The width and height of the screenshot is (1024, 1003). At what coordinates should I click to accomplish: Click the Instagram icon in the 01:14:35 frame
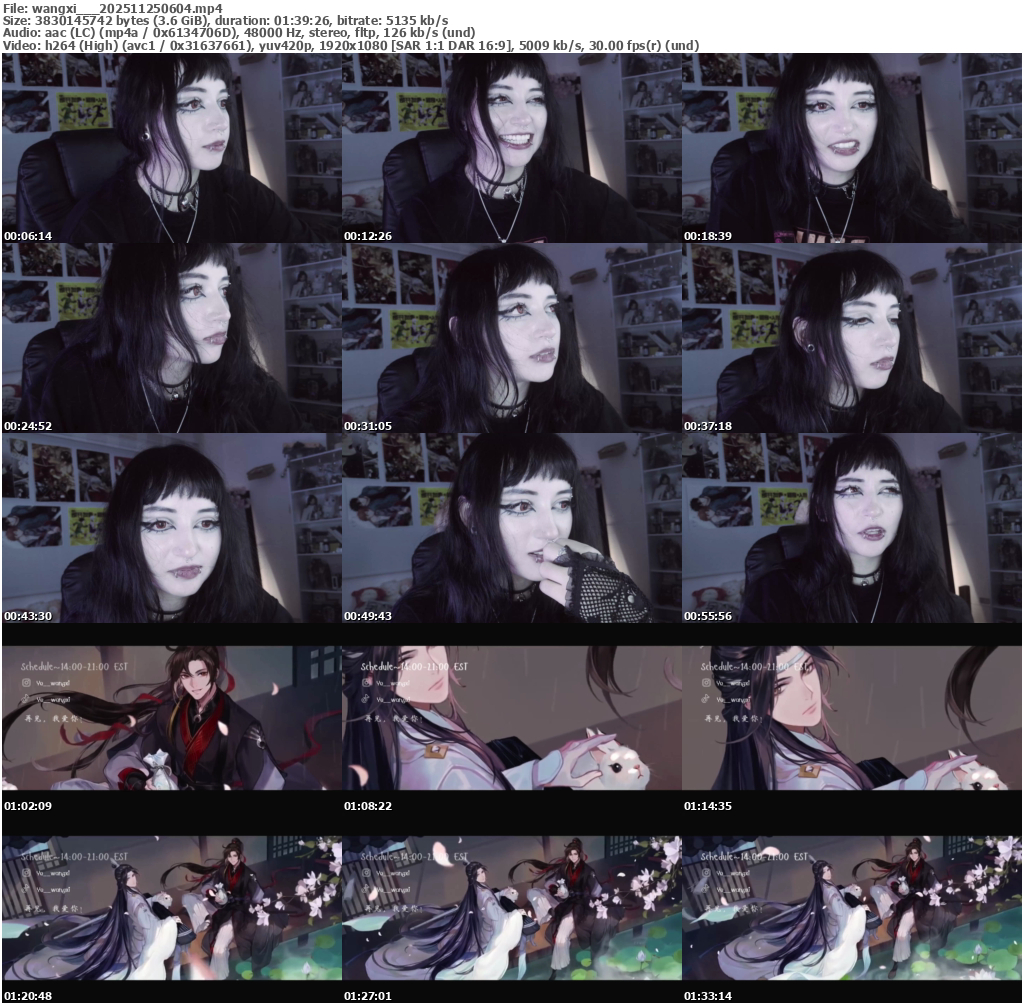click(706, 682)
